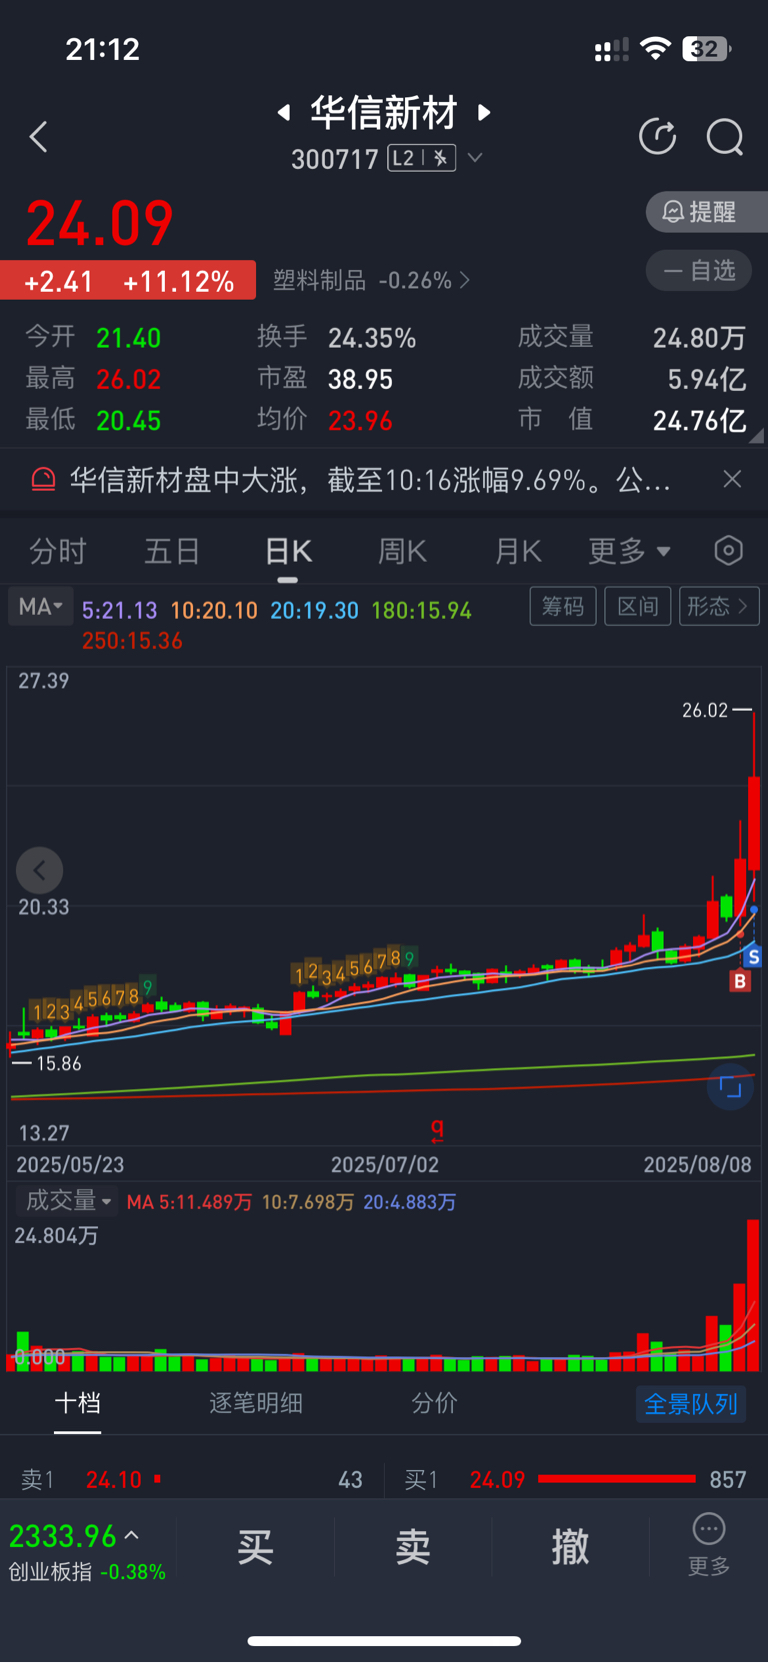
Task: Tap the change +2.41 +11.12% badge
Action: pyautogui.click(x=128, y=281)
